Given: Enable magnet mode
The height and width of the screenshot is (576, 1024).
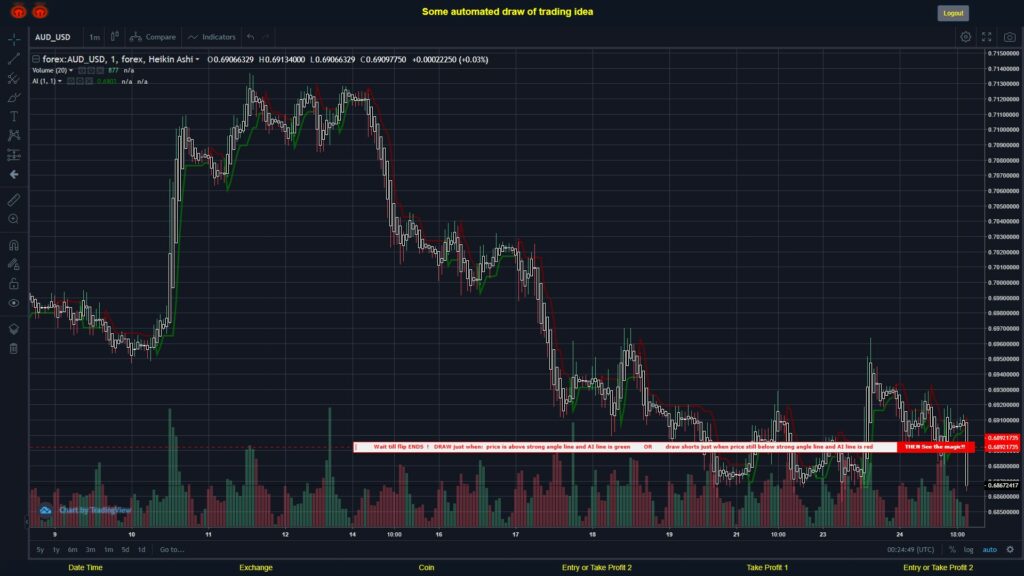Looking at the screenshot, I should [x=14, y=246].
